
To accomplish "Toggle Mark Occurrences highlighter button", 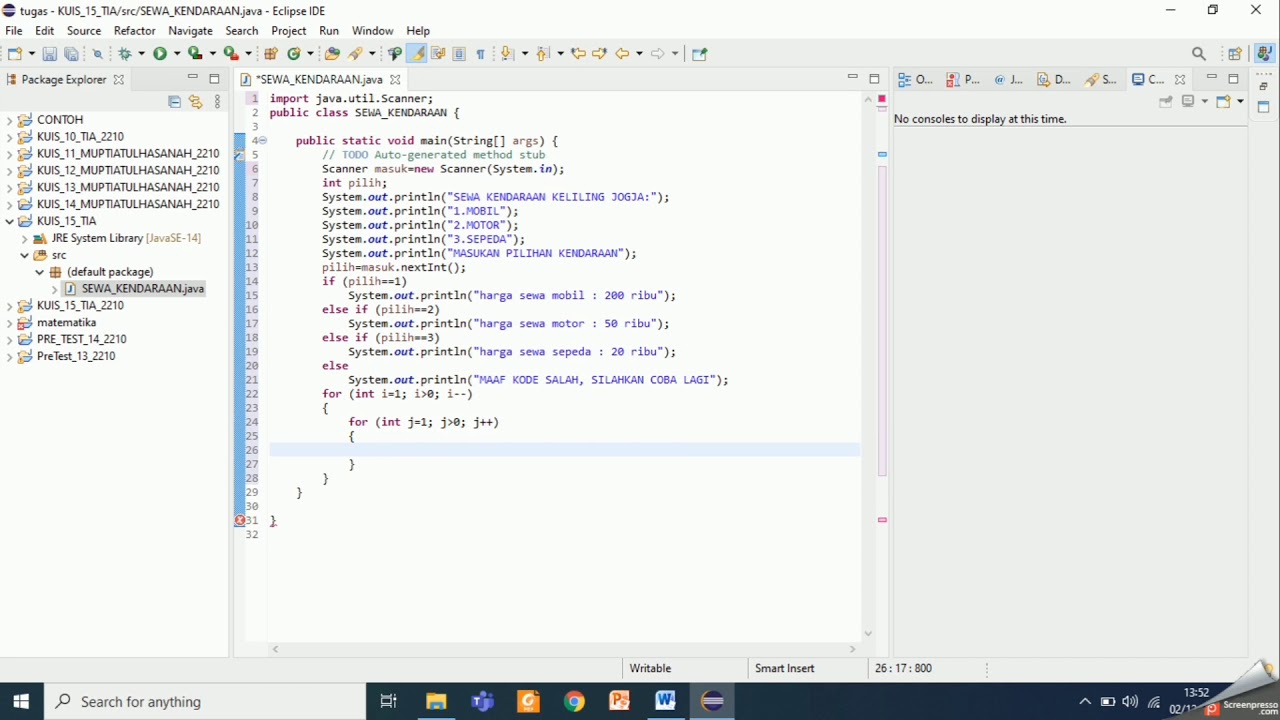I will [417, 54].
